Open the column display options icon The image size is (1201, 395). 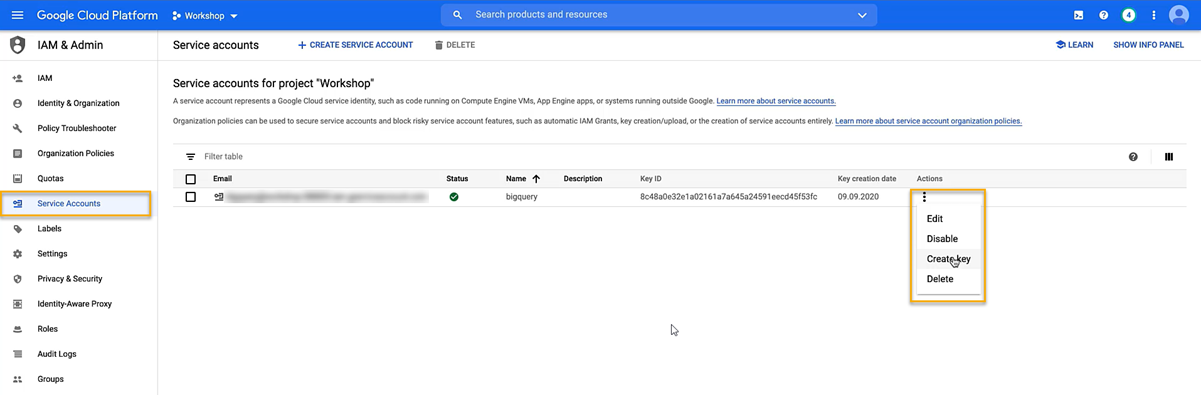[1168, 157]
